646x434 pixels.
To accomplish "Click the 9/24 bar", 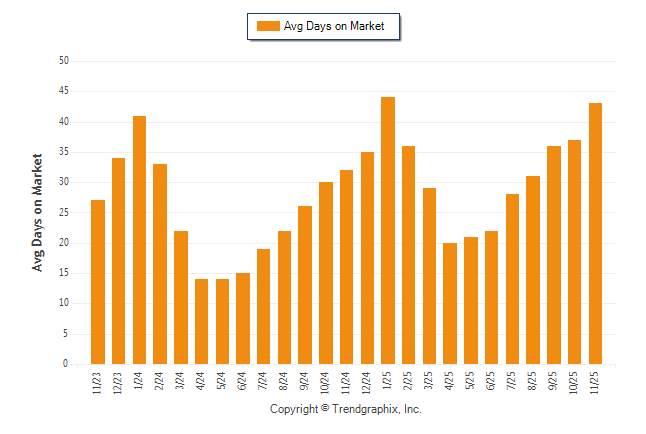I will pos(305,285).
